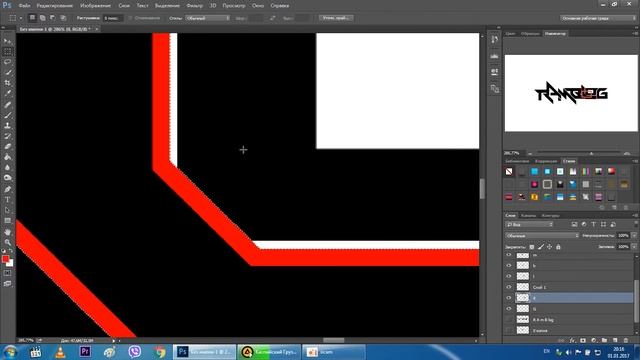Click the Refine Edge button

(x=336, y=18)
